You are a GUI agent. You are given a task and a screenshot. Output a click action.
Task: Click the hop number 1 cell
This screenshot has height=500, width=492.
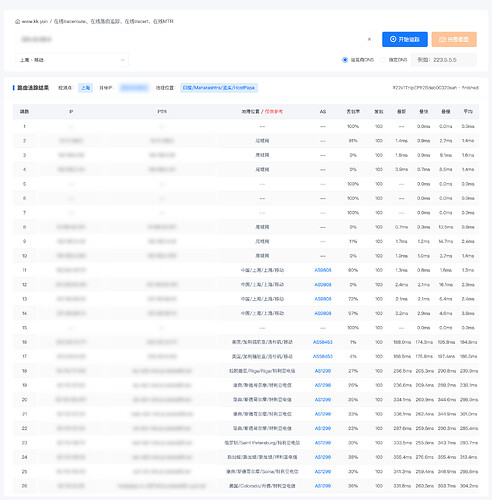[x=24, y=126]
